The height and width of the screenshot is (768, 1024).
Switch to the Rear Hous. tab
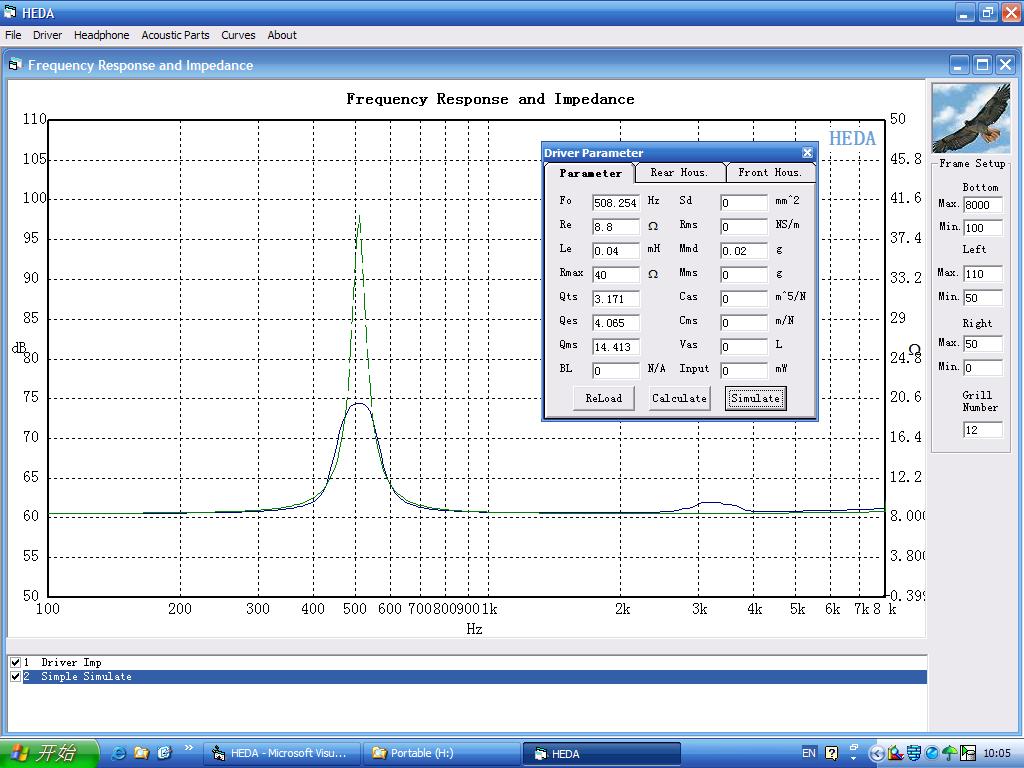click(679, 172)
